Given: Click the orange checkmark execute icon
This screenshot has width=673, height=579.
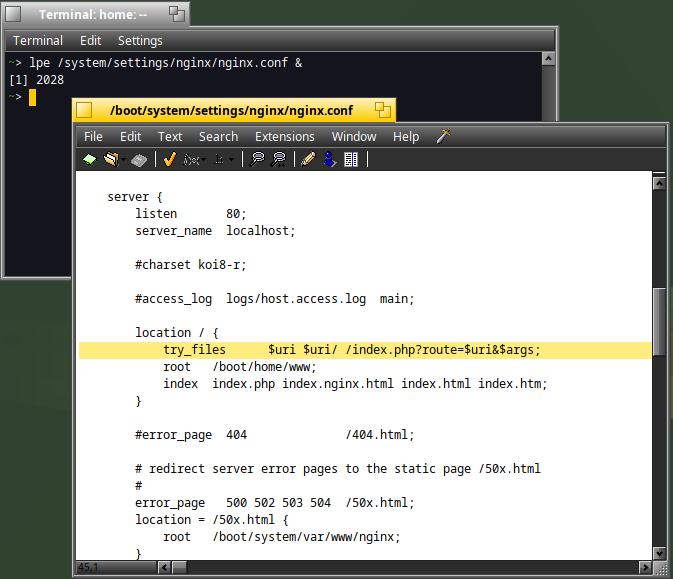Looking at the screenshot, I should click(x=170, y=160).
